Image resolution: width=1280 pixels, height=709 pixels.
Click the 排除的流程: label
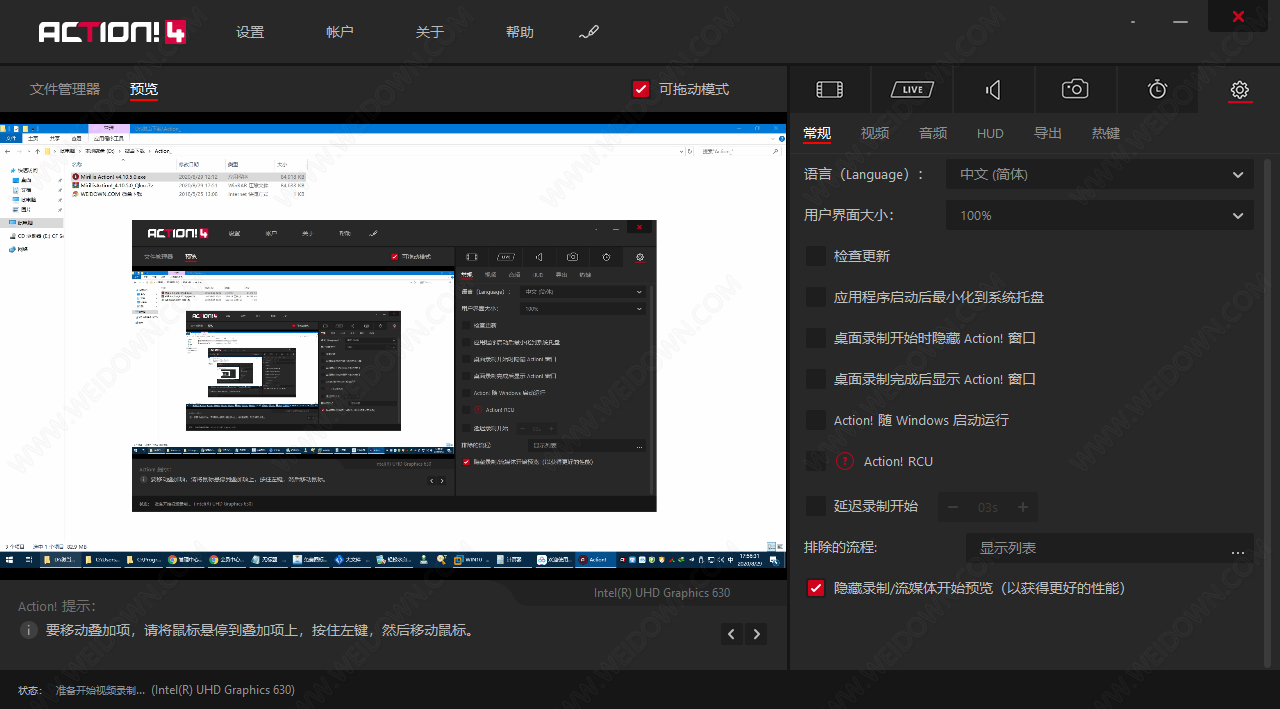tap(841, 547)
